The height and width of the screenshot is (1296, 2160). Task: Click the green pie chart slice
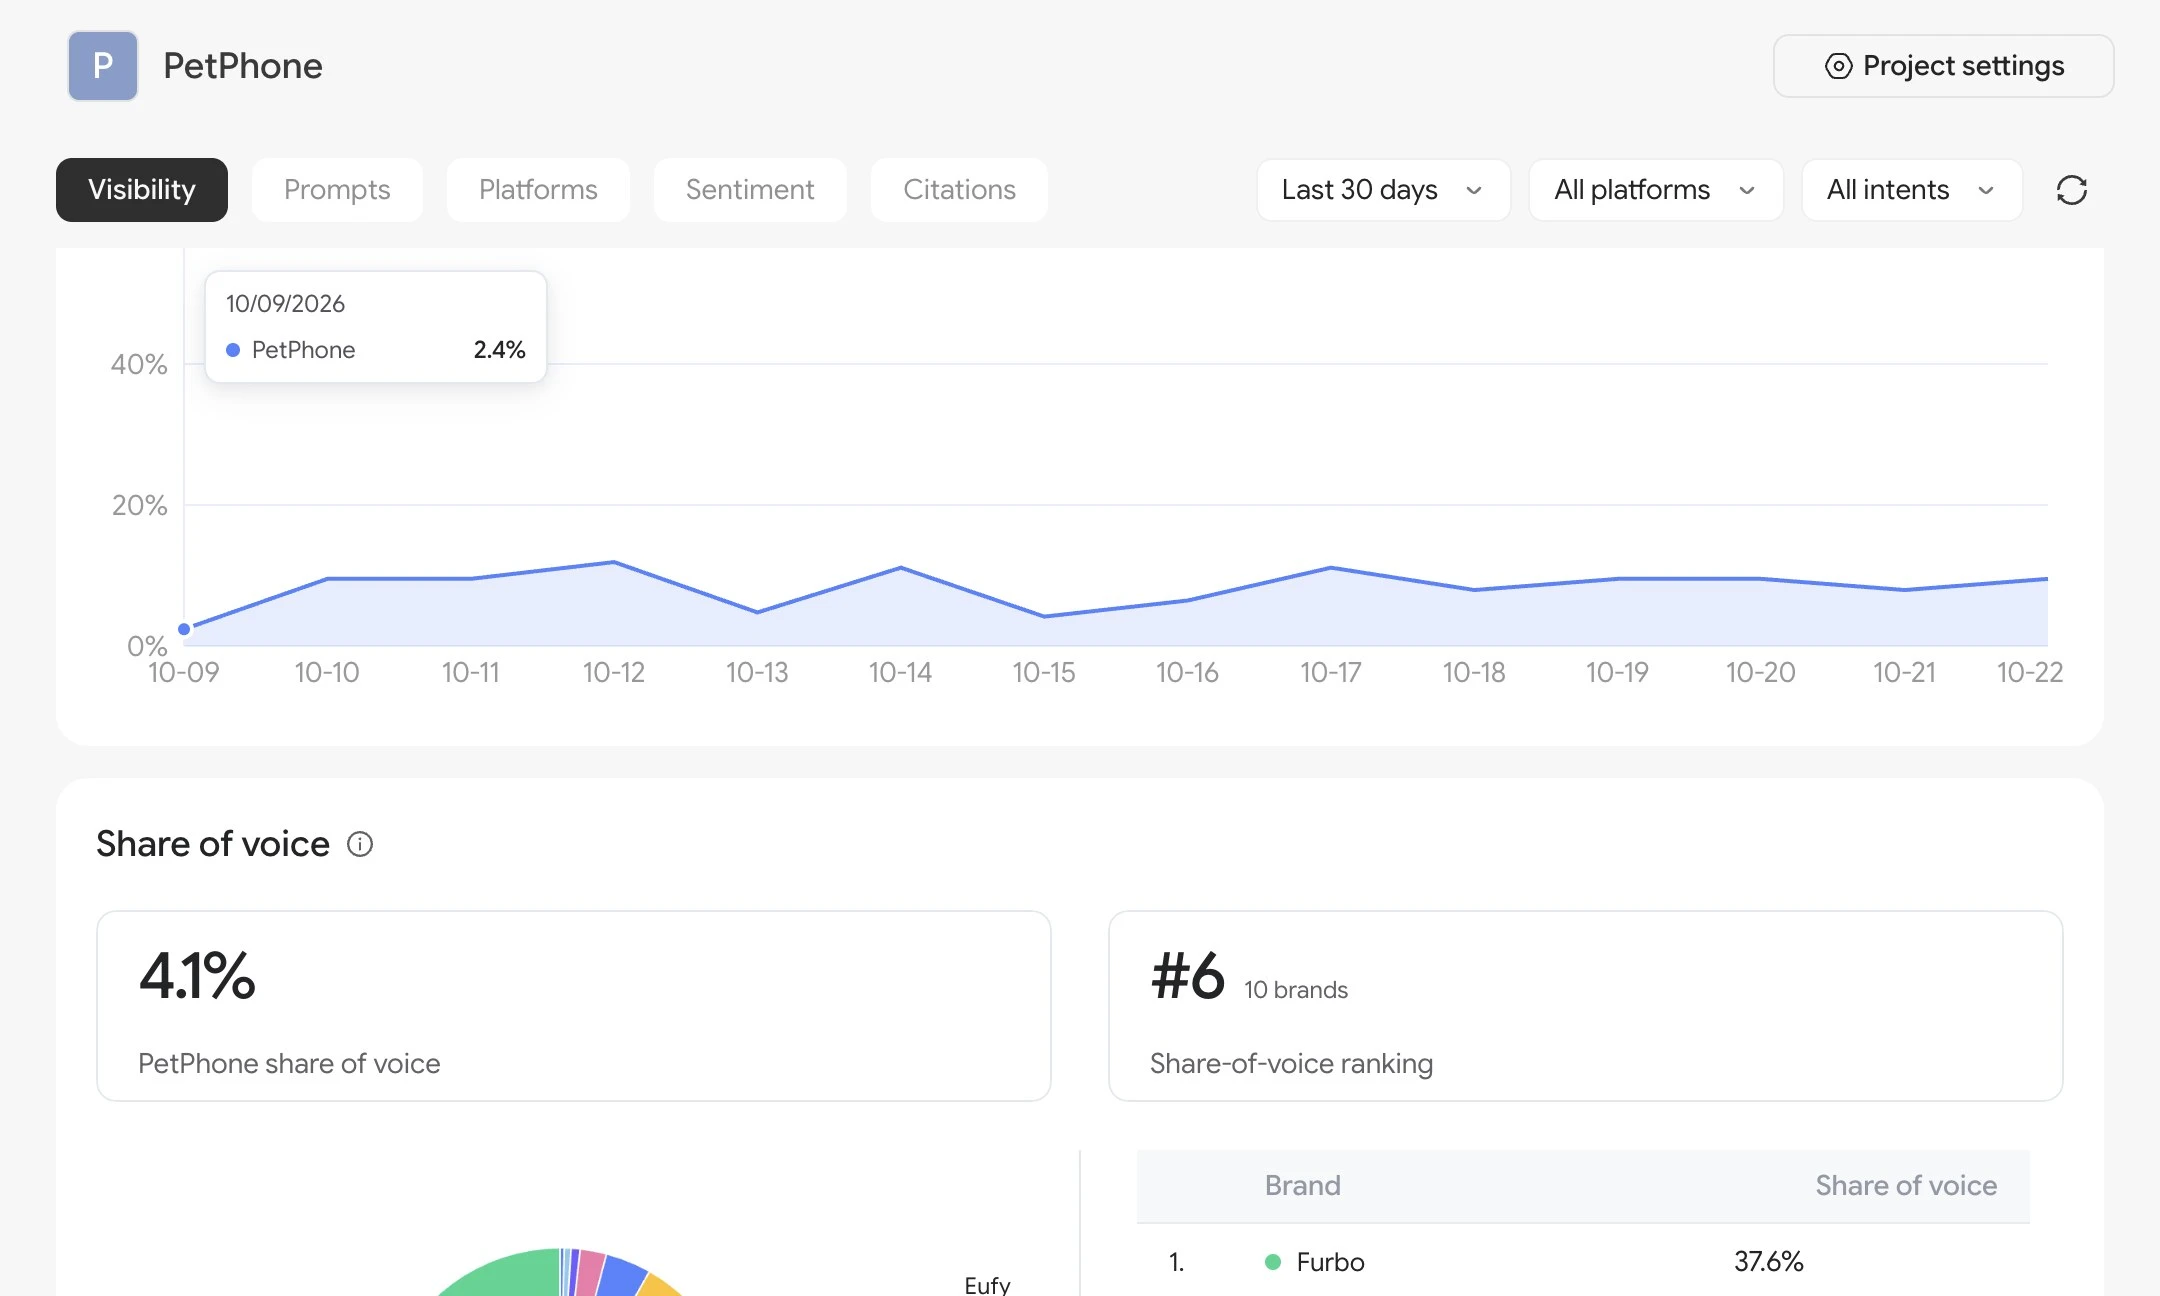point(510,1275)
